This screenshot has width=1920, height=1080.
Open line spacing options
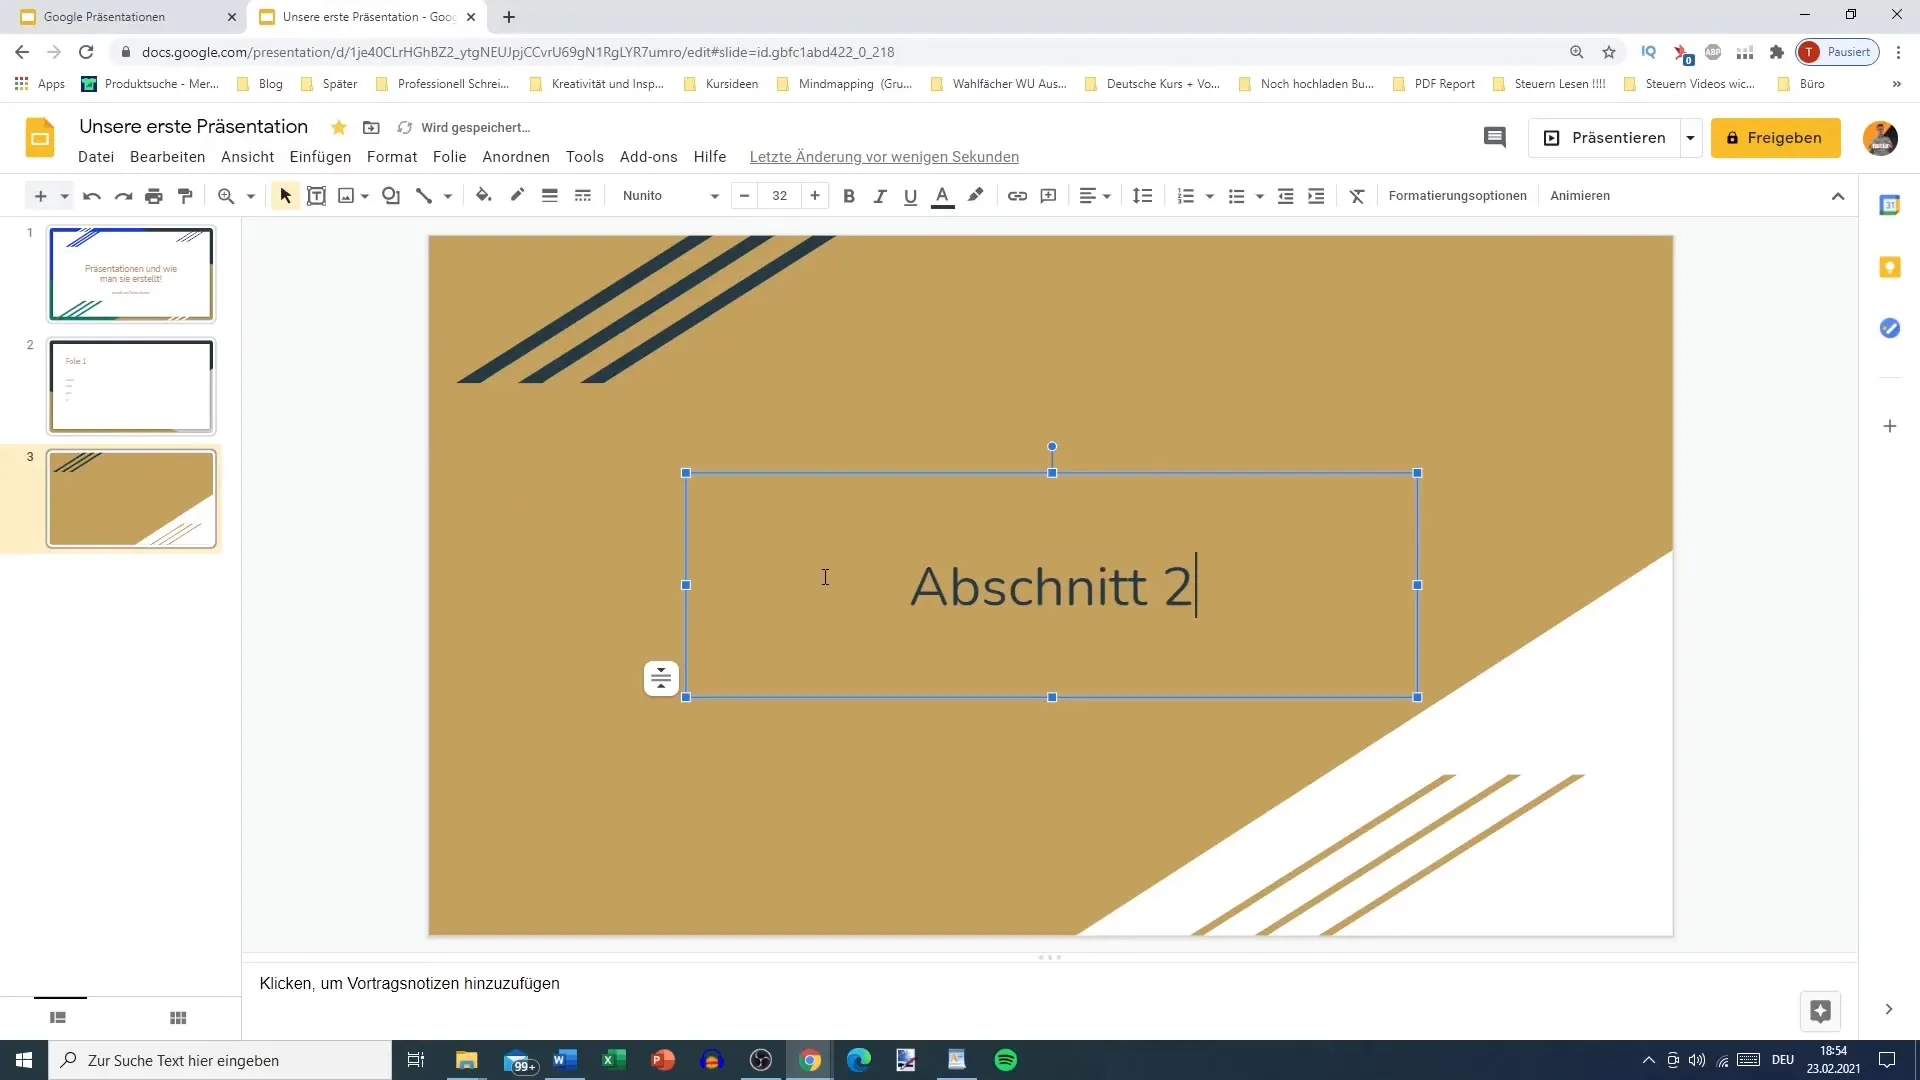1142,196
